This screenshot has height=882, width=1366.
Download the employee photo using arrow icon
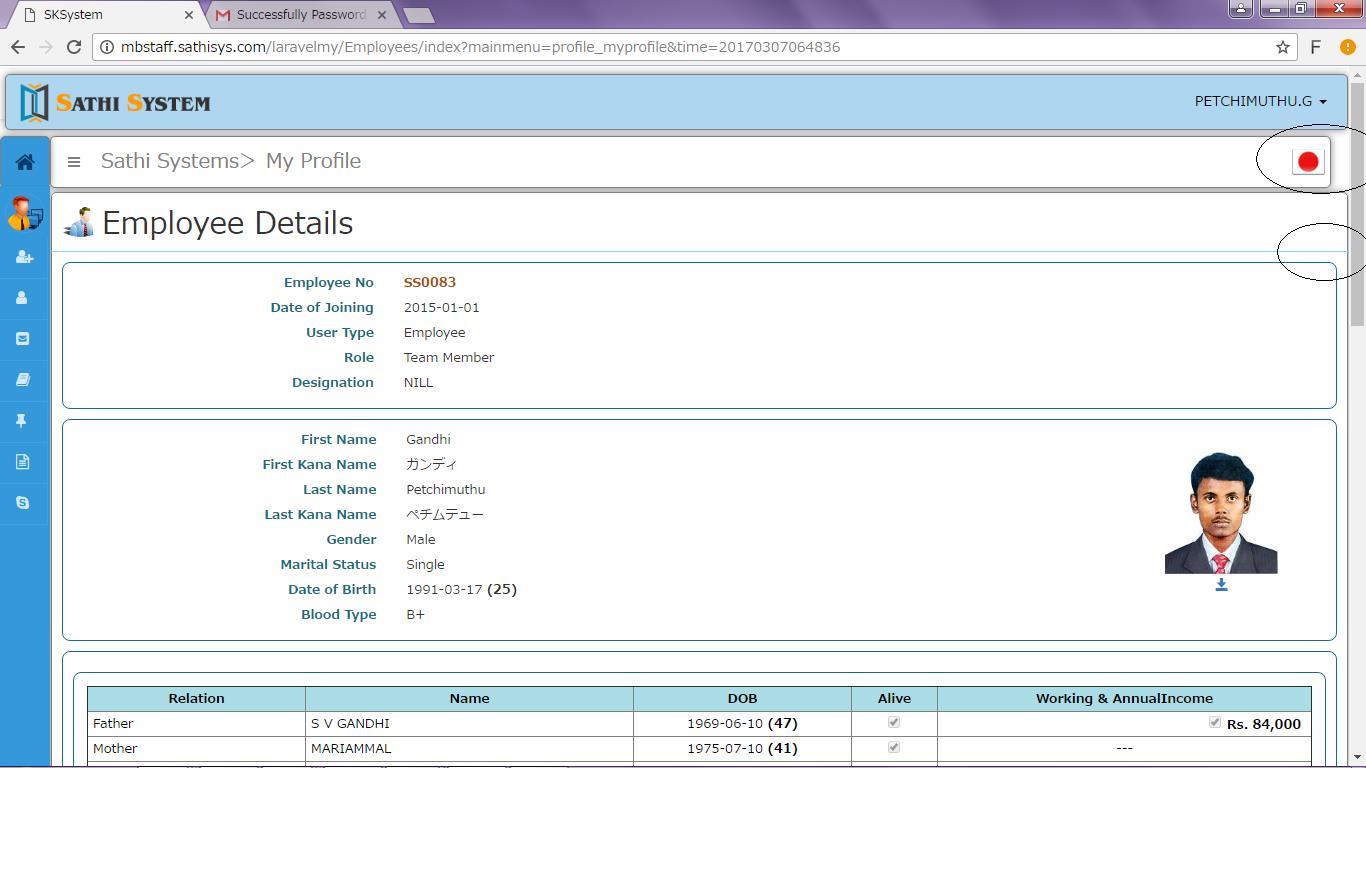[x=1221, y=585]
